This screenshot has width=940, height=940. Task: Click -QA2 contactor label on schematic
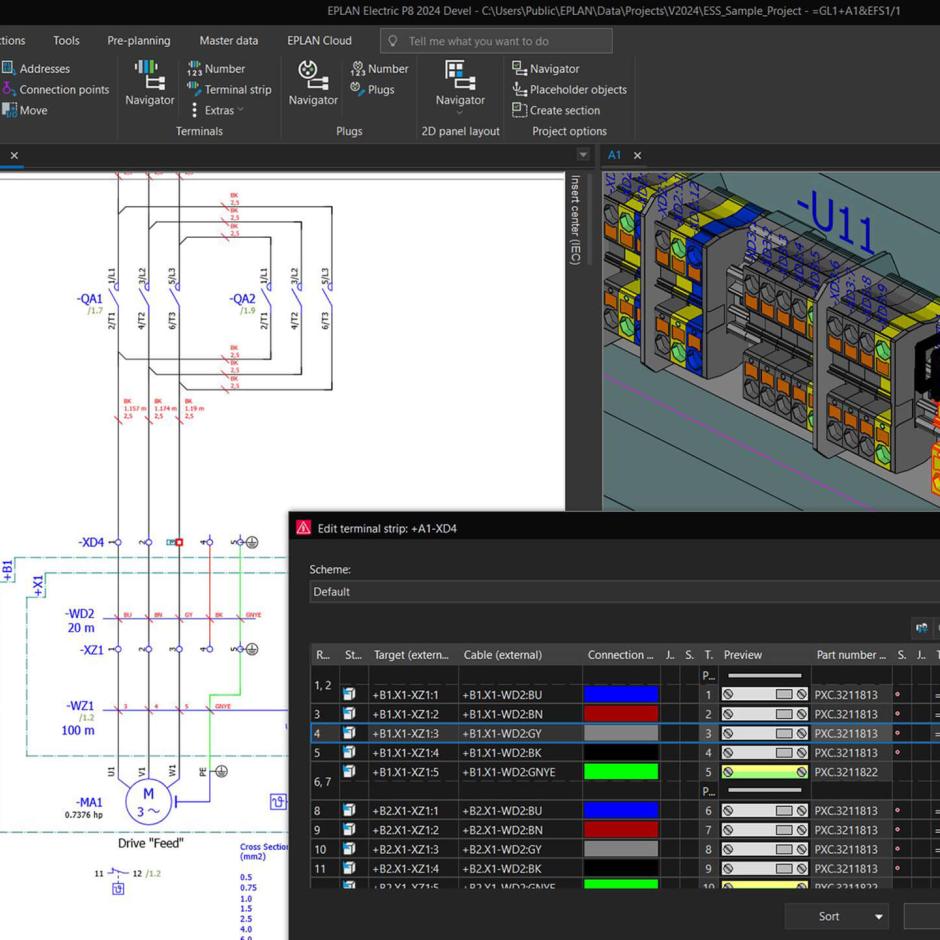(242, 299)
